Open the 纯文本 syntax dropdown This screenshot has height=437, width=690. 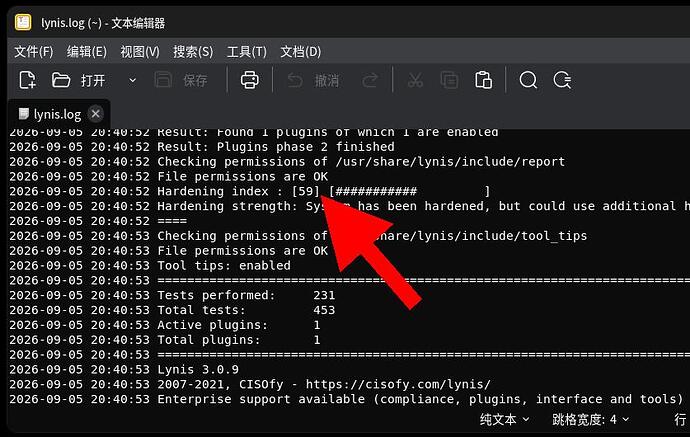tap(504, 419)
